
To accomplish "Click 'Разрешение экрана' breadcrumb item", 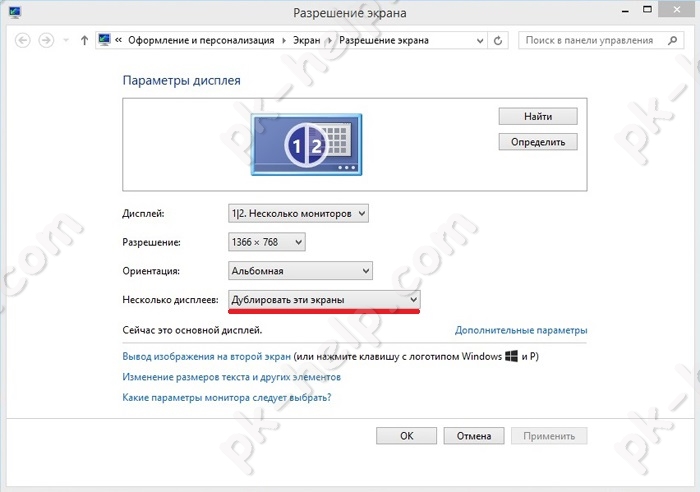I will [384, 41].
